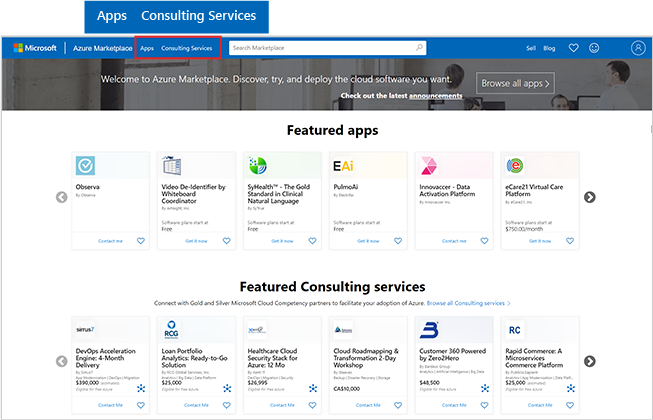653x420 pixels.
Task: Open Healthcare Cloud Security Stack title
Action: point(272,358)
